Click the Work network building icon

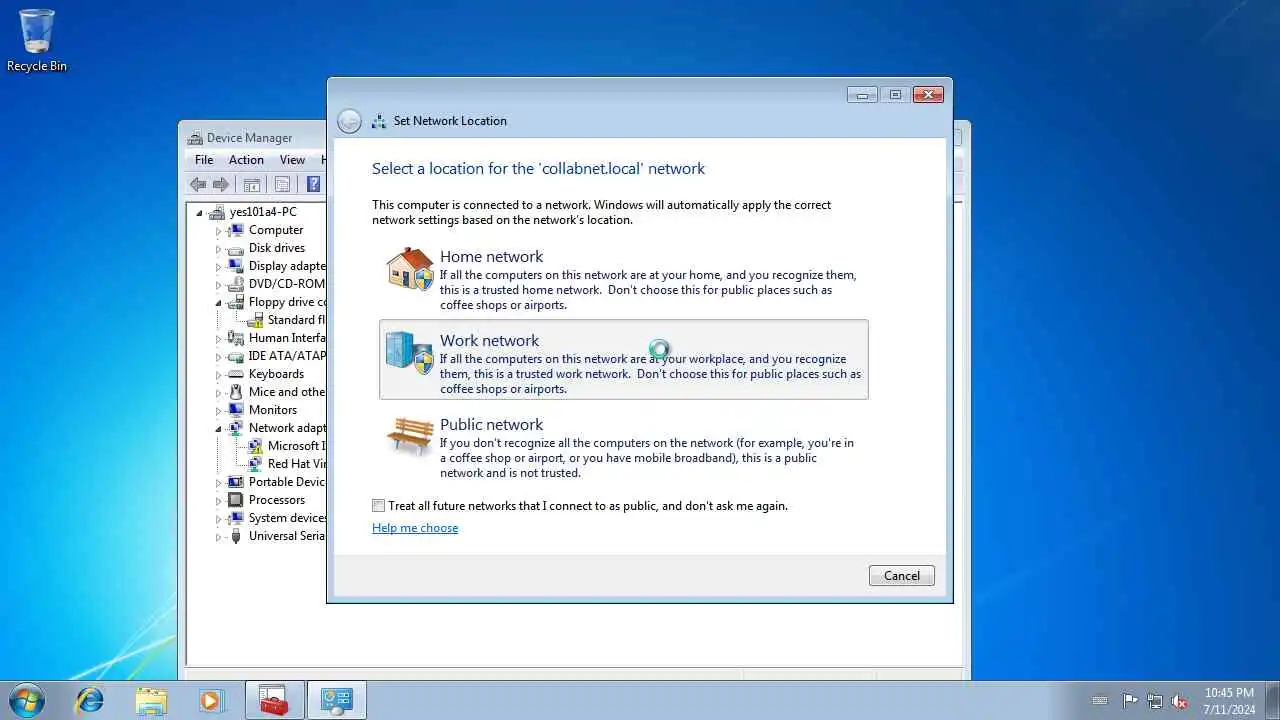[x=410, y=353]
